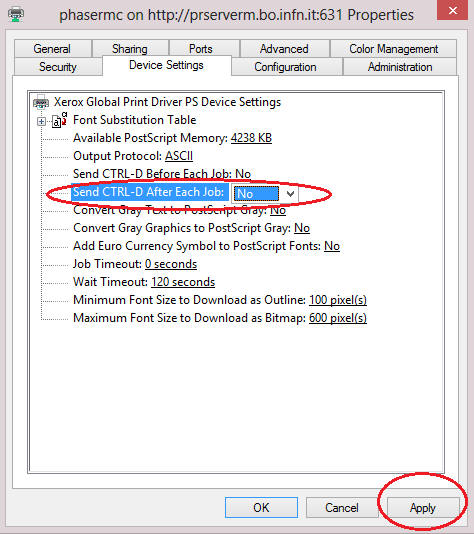Go to the Advanced tab
The width and height of the screenshot is (474, 534).
[284, 49]
